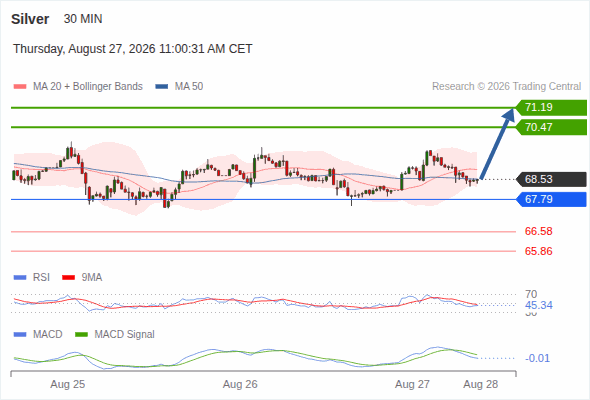Toggle the RSI legend entry
Image resolution: width=590 pixels, height=400 pixels.
click(x=32, y=277)
